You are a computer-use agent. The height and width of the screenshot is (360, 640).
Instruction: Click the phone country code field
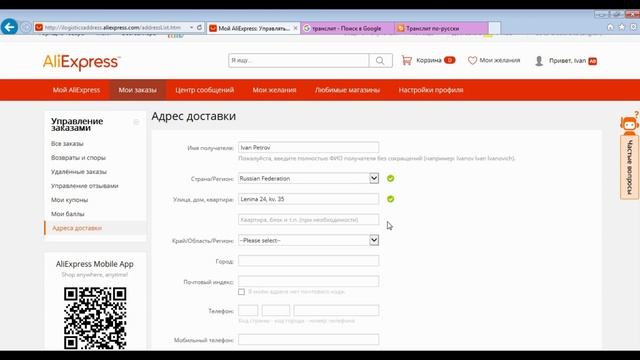coord(248,310)
